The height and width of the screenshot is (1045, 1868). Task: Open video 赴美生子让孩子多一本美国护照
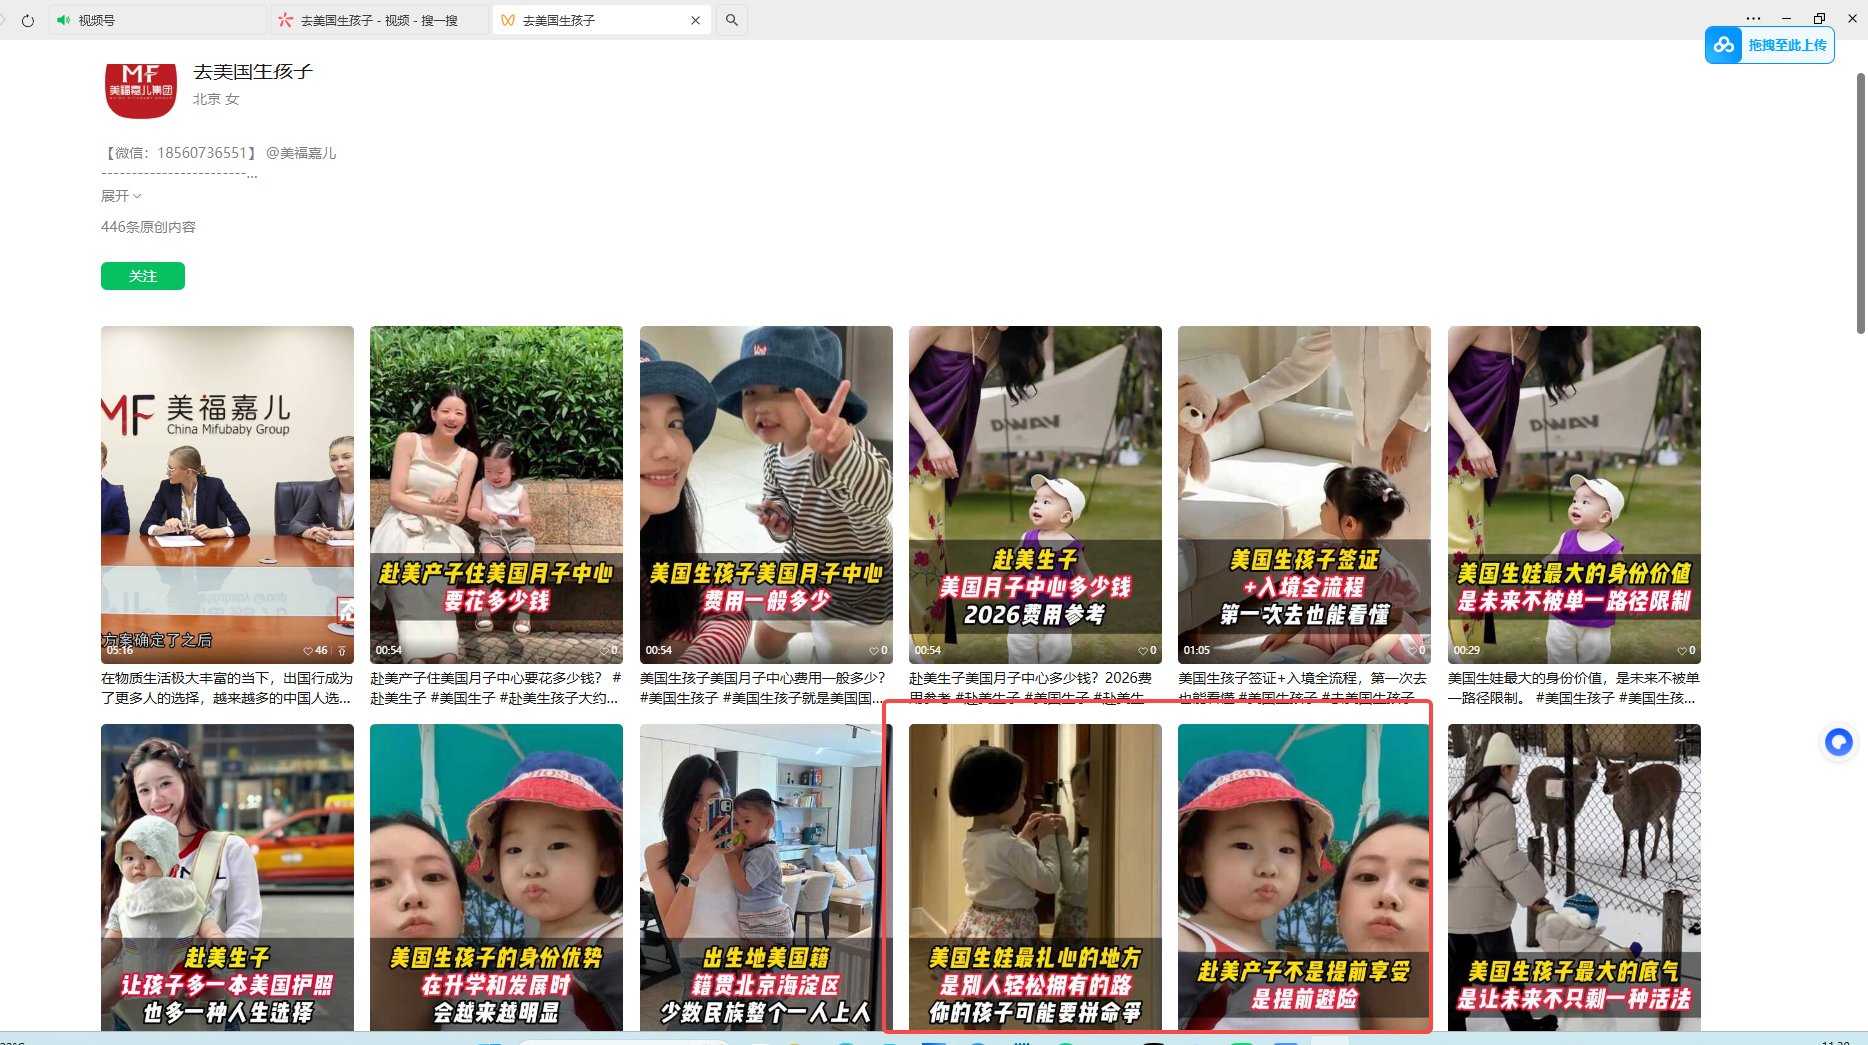(x=227, y=877)
